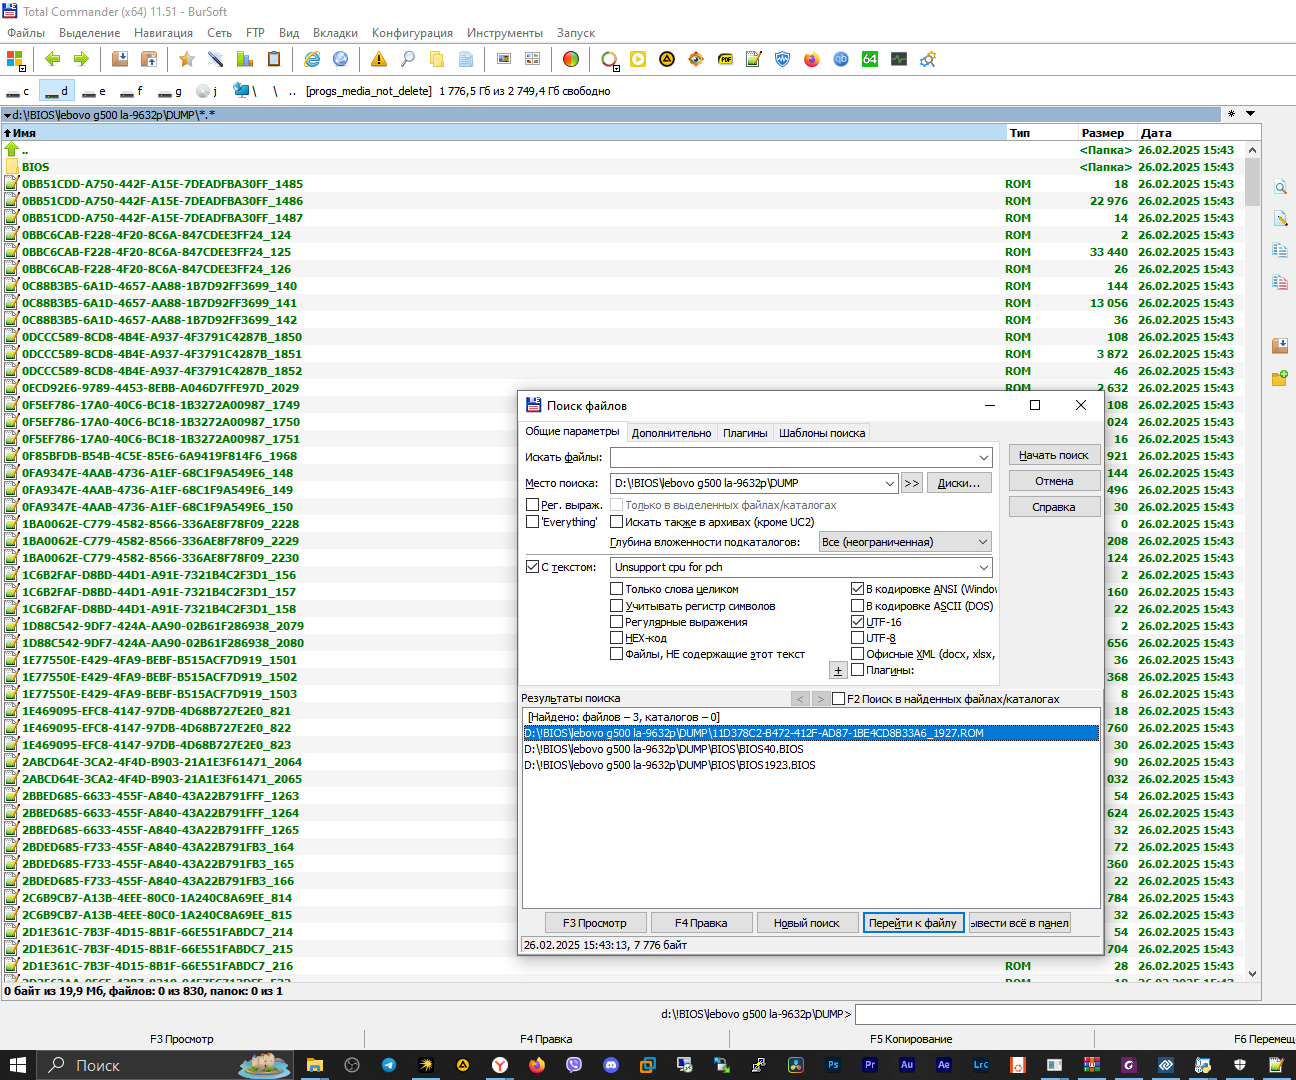
Task: Enable 'Искать также в архивах' checkbox
Action: point(617,521)
